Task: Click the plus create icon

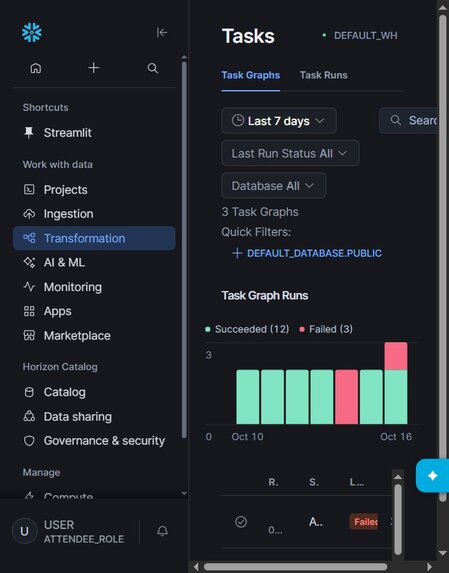Action: 94,68
